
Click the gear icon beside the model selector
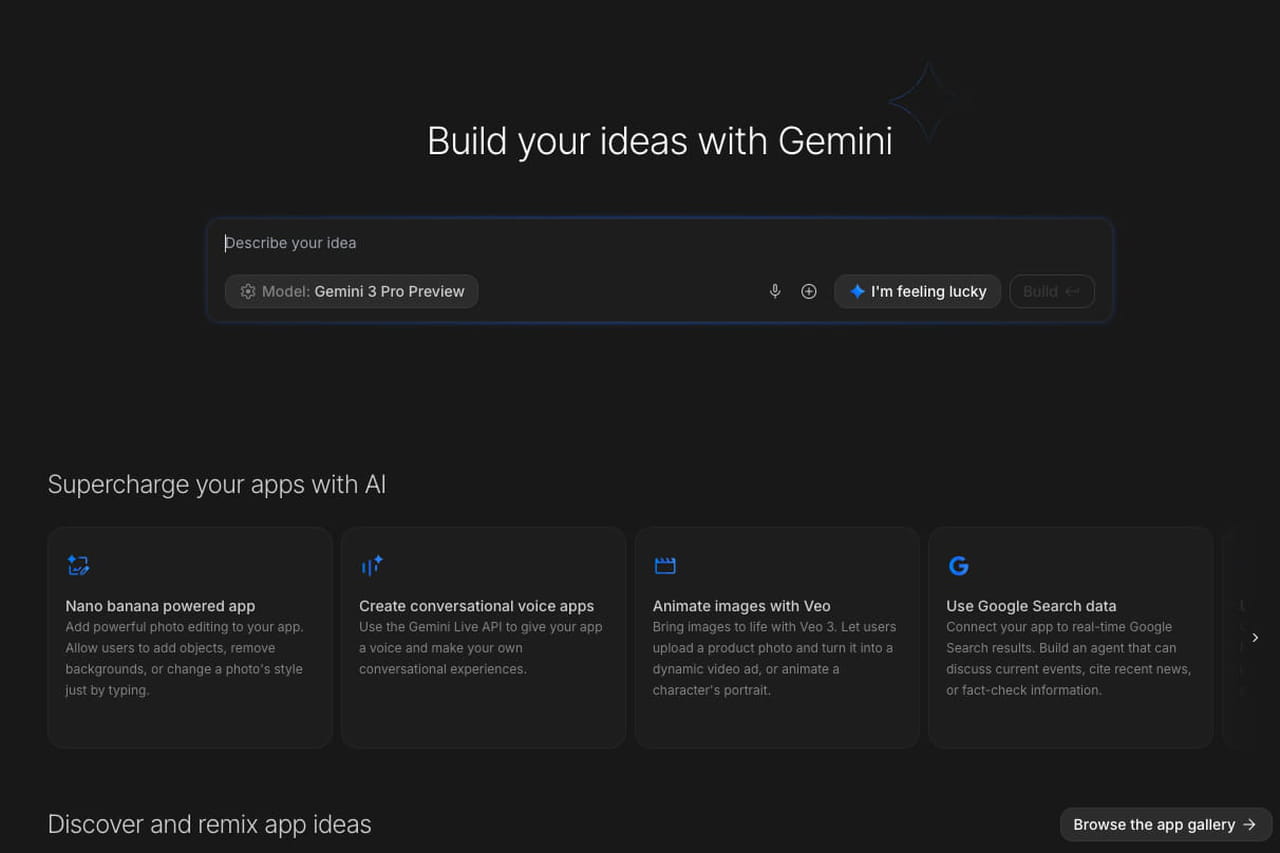247,291
